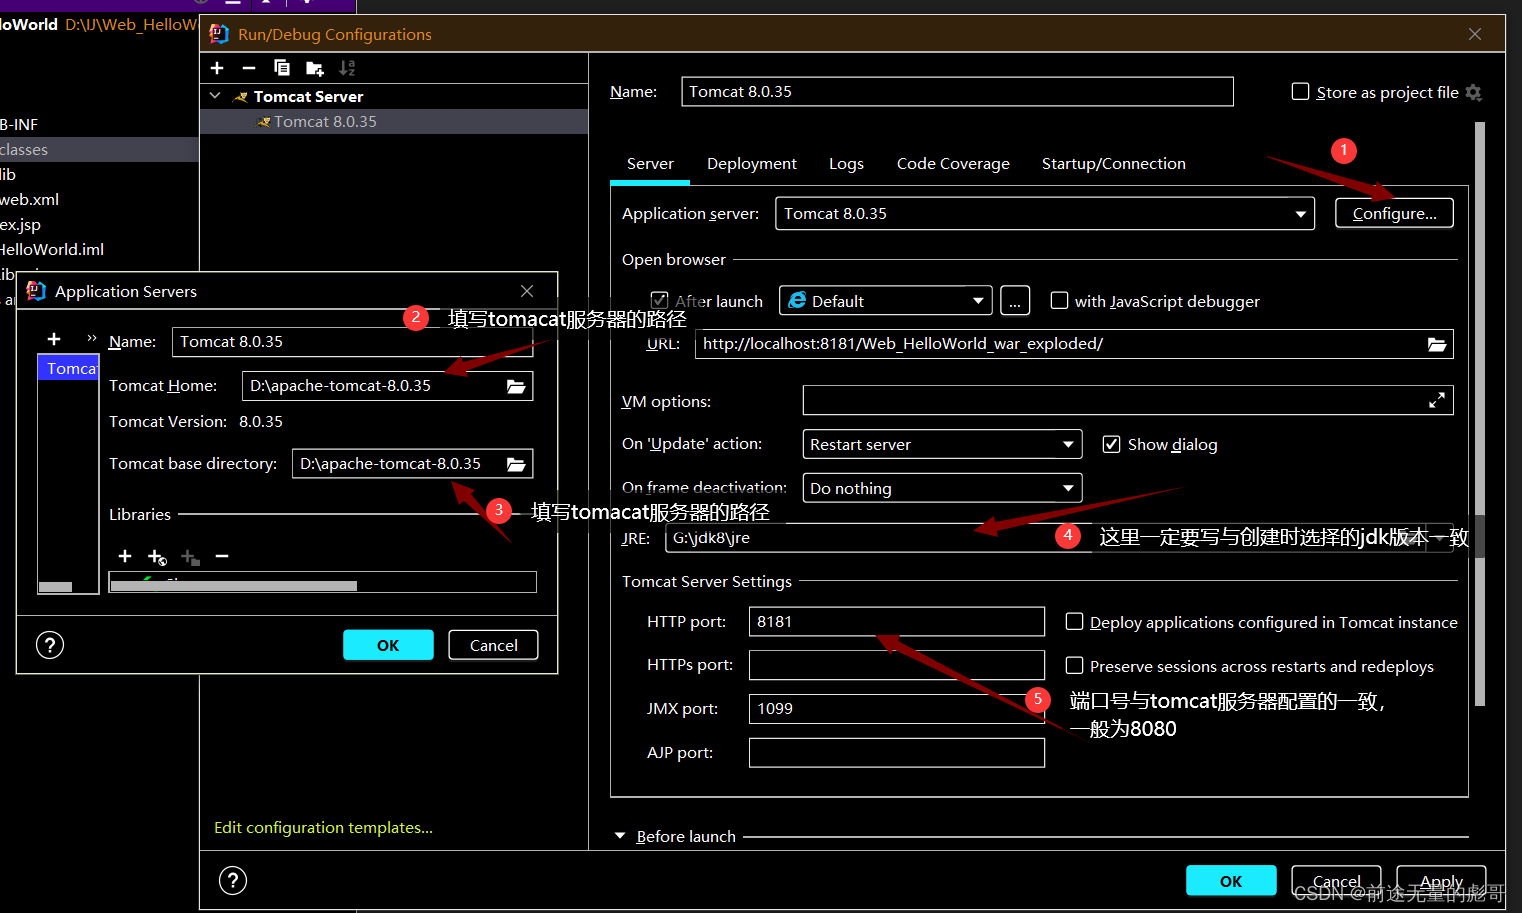Click the gear beside Store as project file
The height and width of the screenshot is (913, 1522).
[1473, 92]
